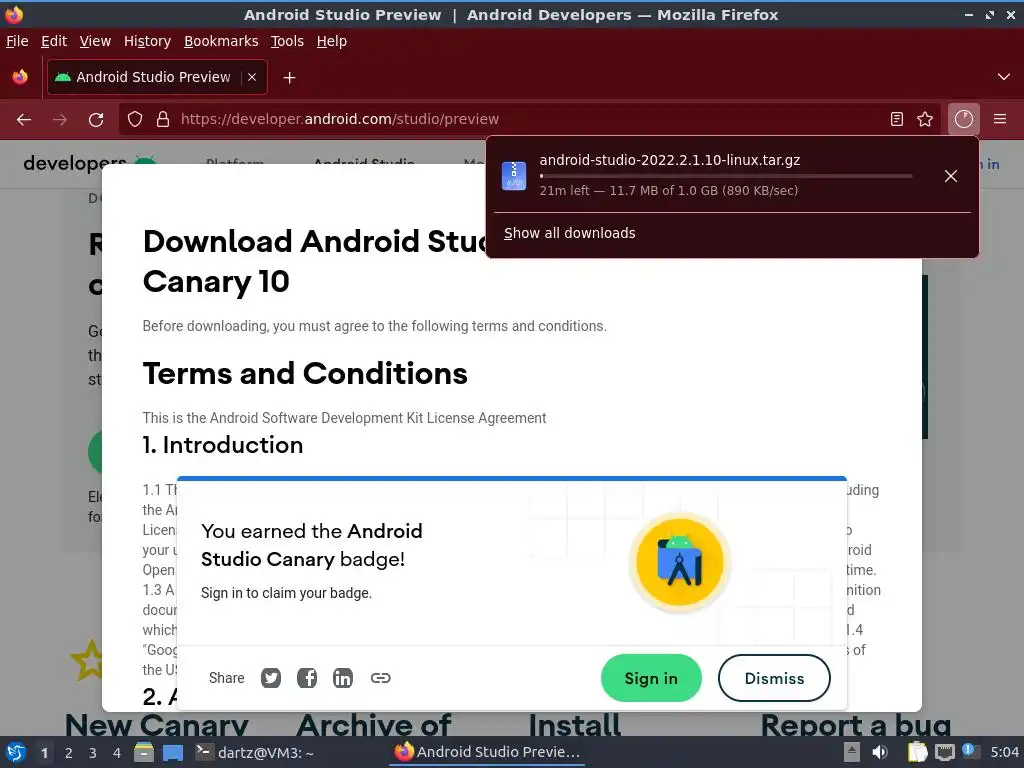Switch to workspace 1
Image resolution: width=1024 pixels, height=768 pixels.
click(44, 753)
